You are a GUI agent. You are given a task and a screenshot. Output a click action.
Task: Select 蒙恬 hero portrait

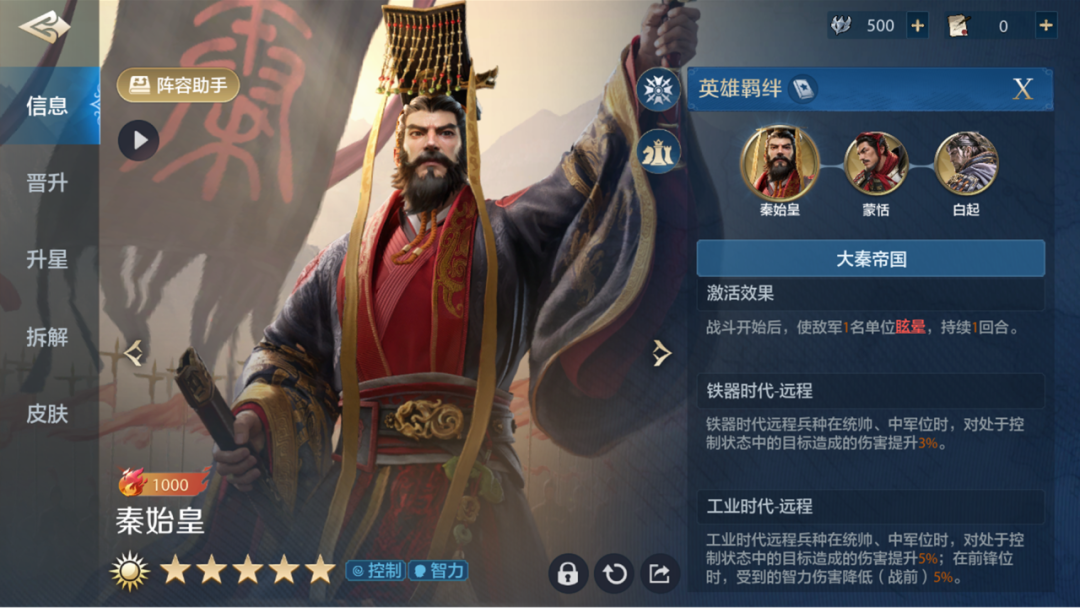(x=875, y=164)
